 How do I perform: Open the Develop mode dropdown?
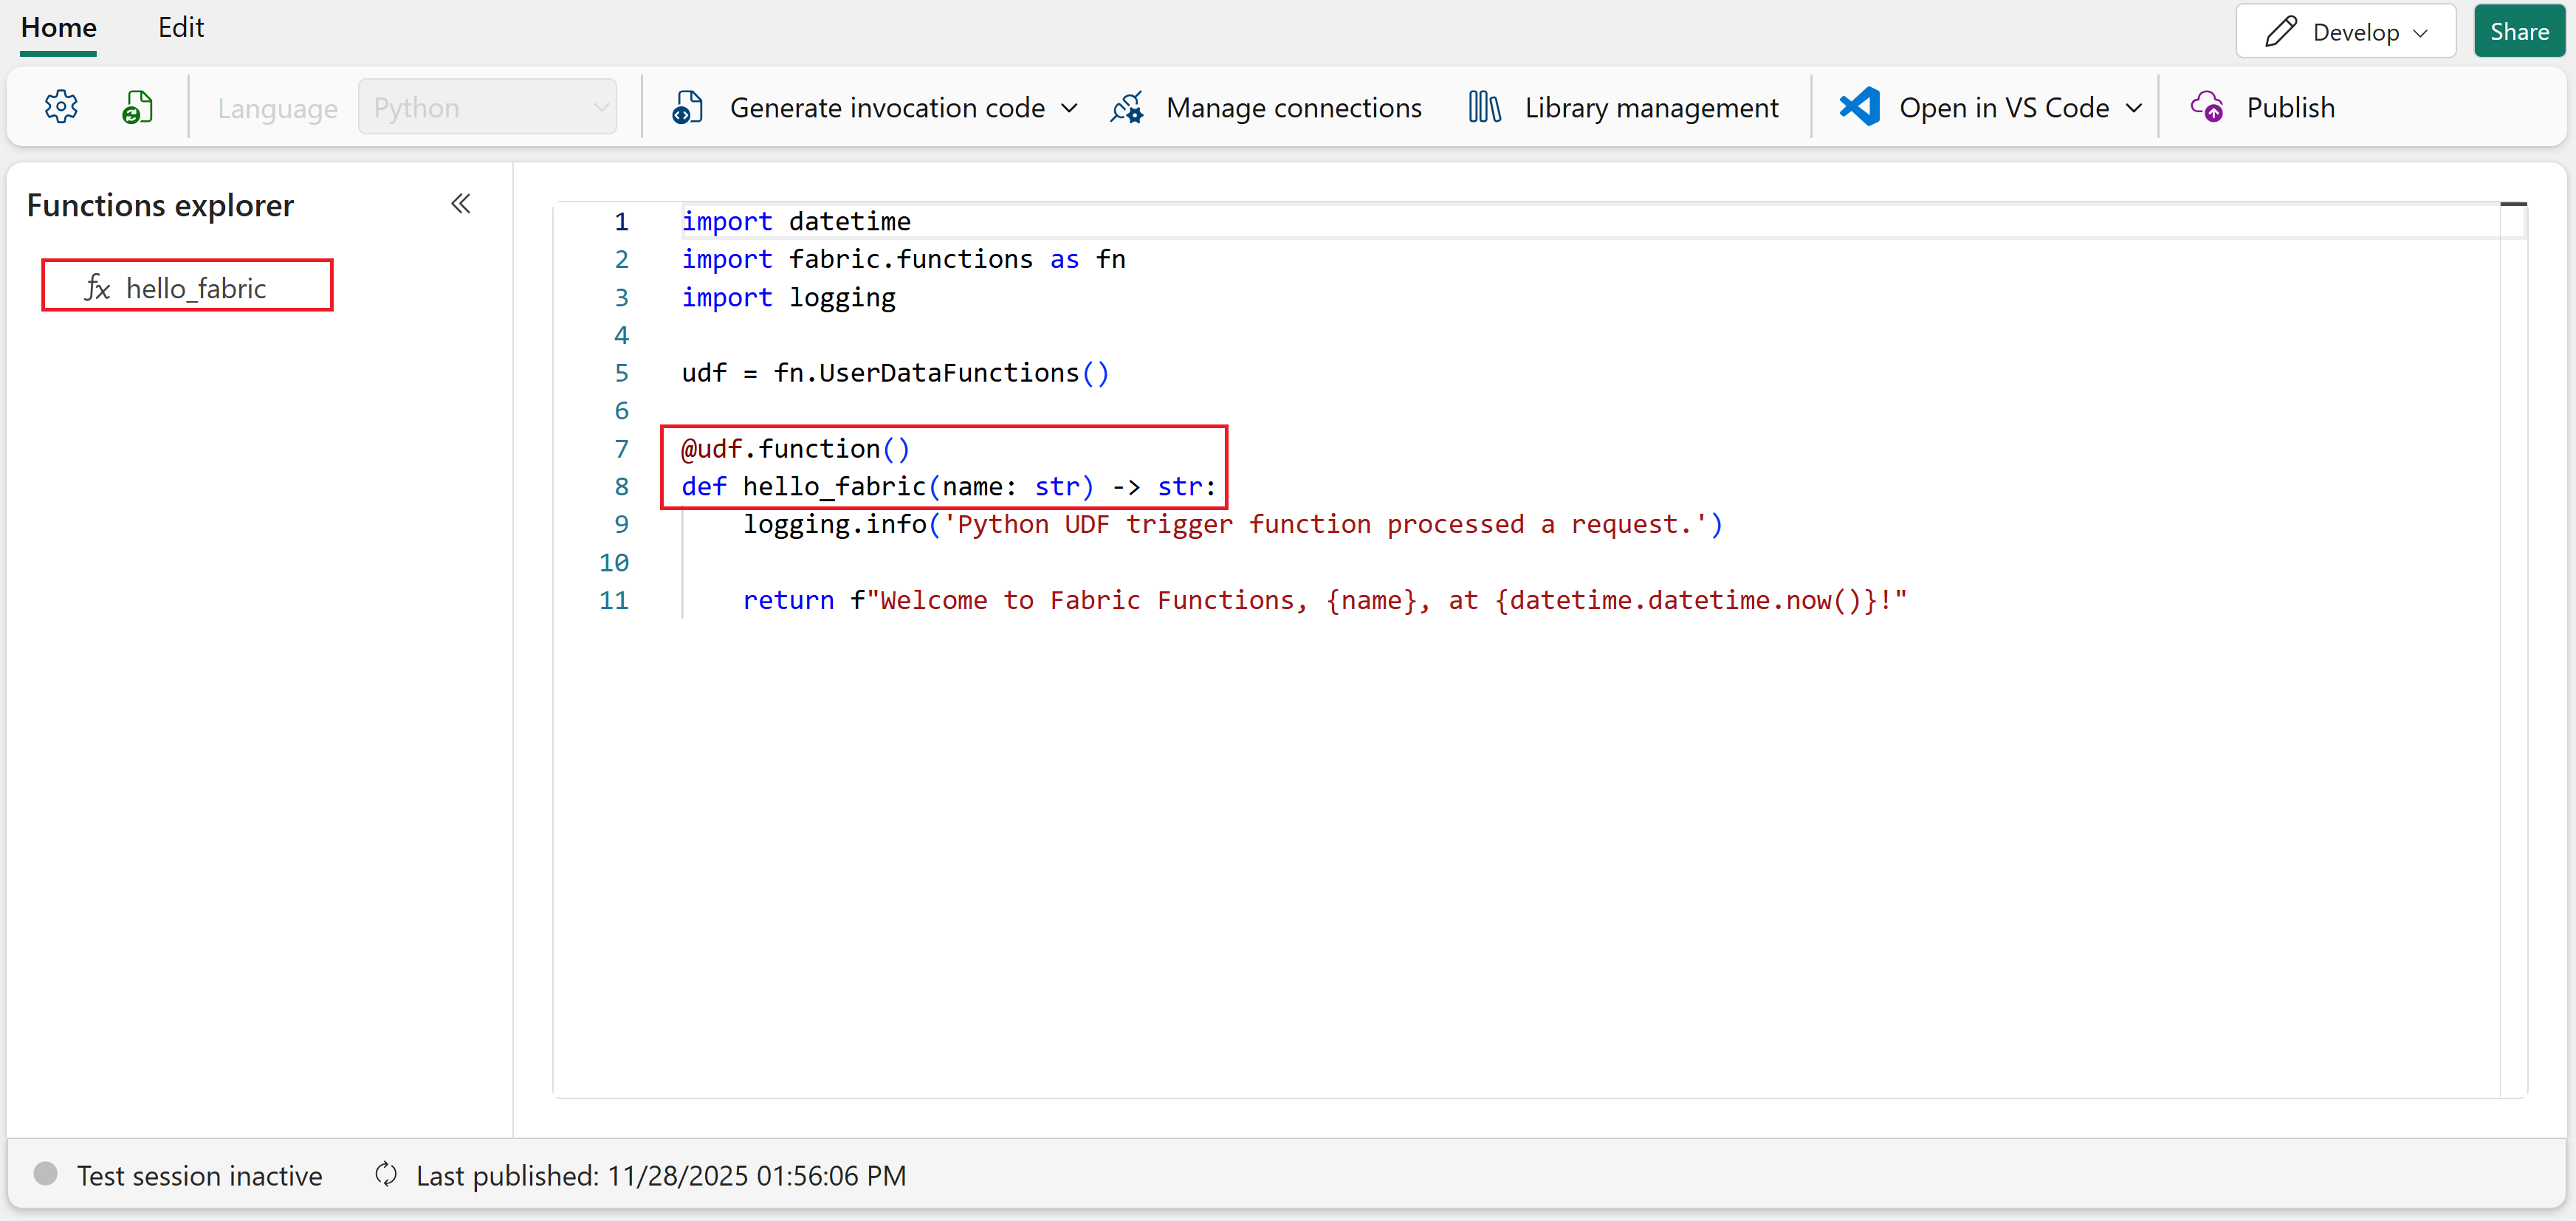[x=2345, y=32]
